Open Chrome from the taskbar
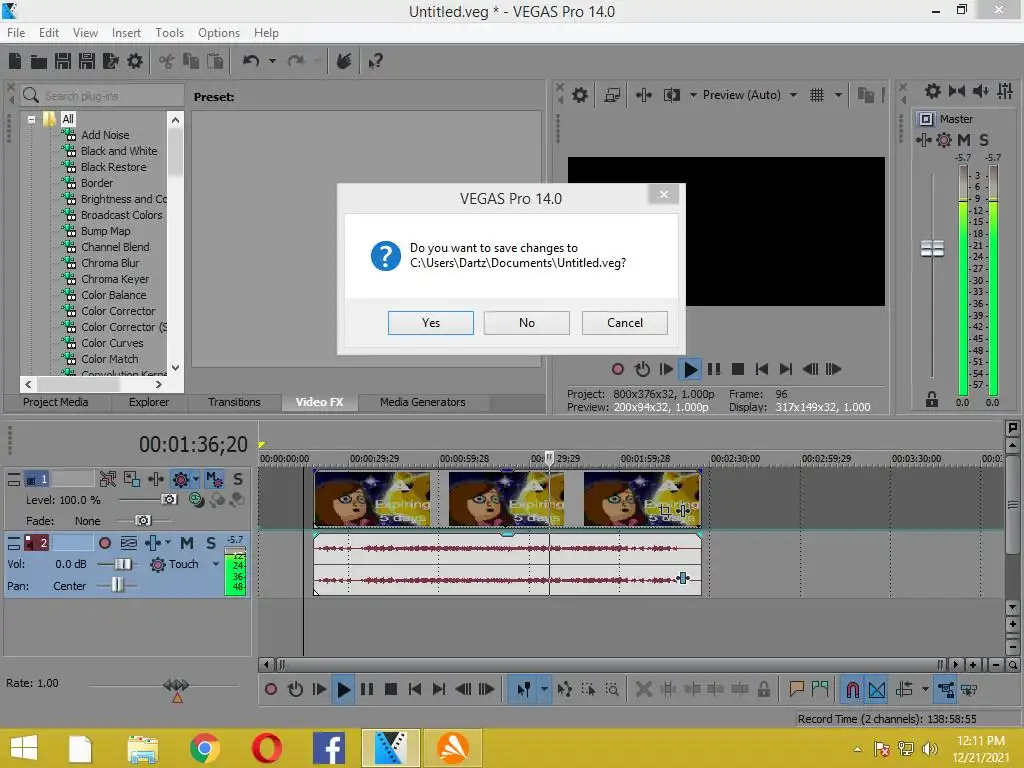The image size is (1024, 768). click(x=204, y=748)
